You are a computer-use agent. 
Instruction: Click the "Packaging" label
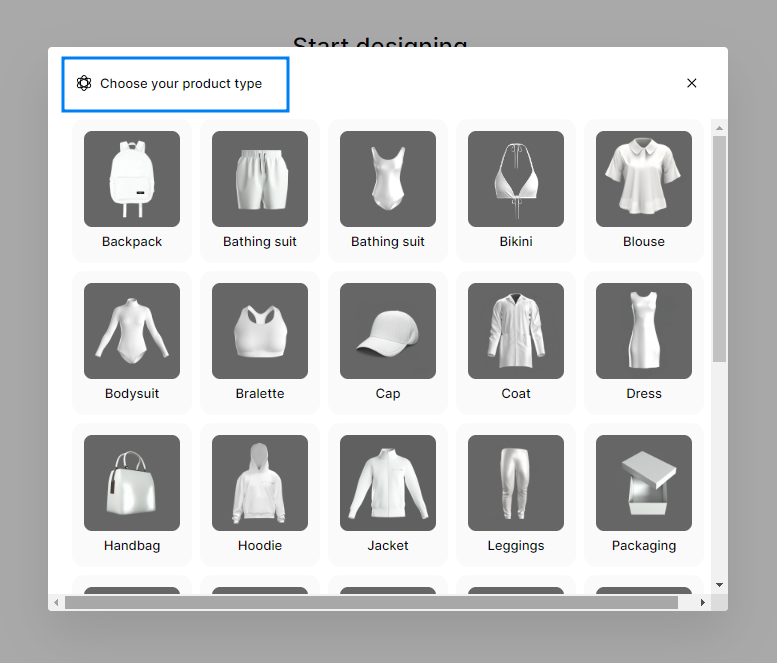[x=644, y=546]
